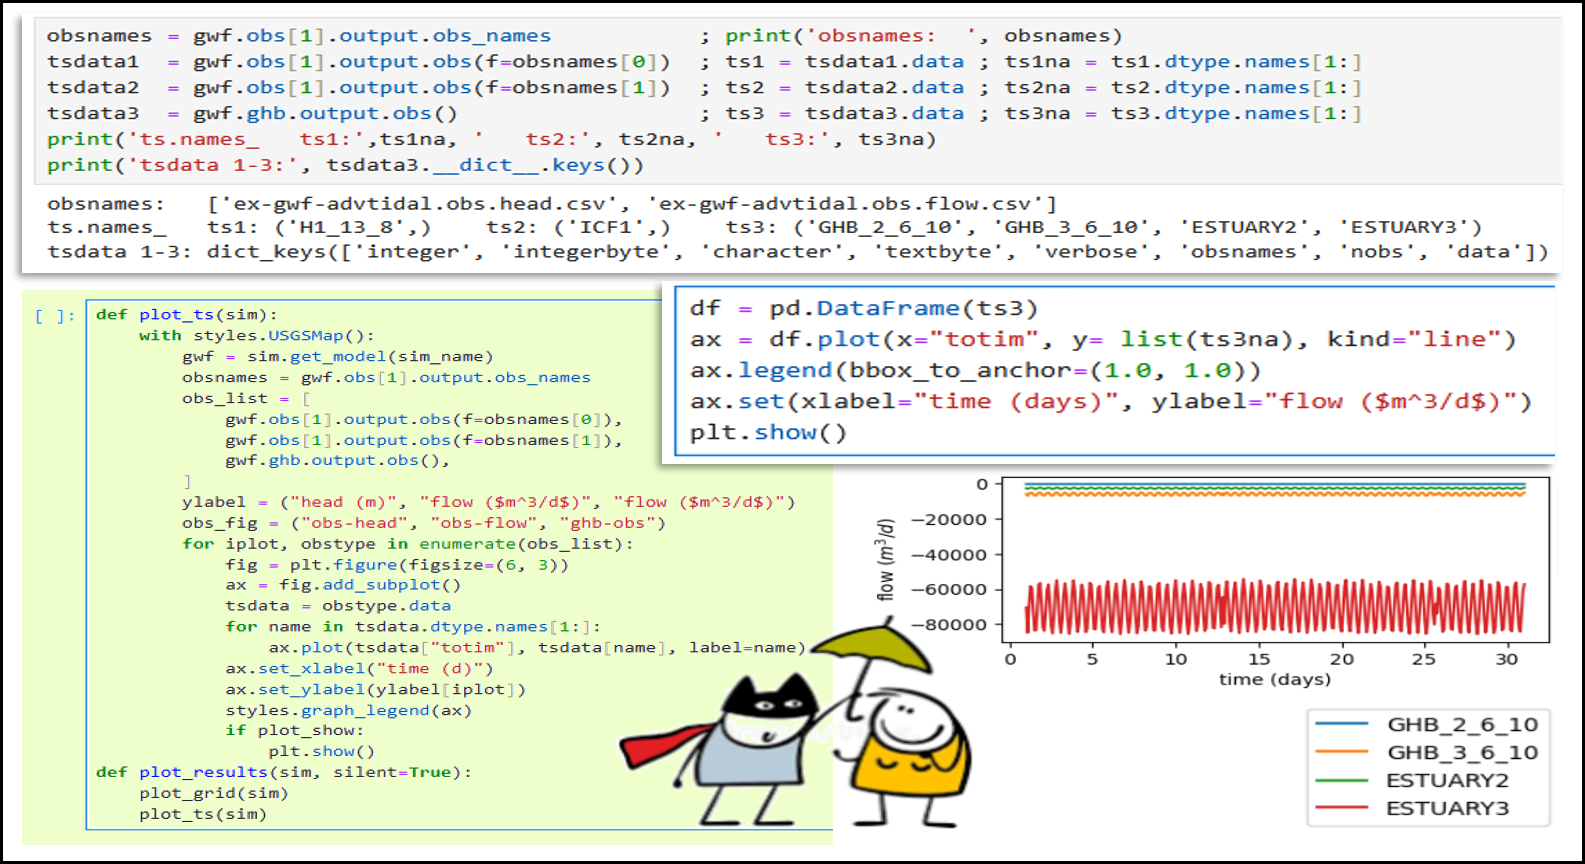Click the final 'plot_ts(sim)' call line
Screen dimensions: 1585x864
pyautogui.click(x=203, y=814)
